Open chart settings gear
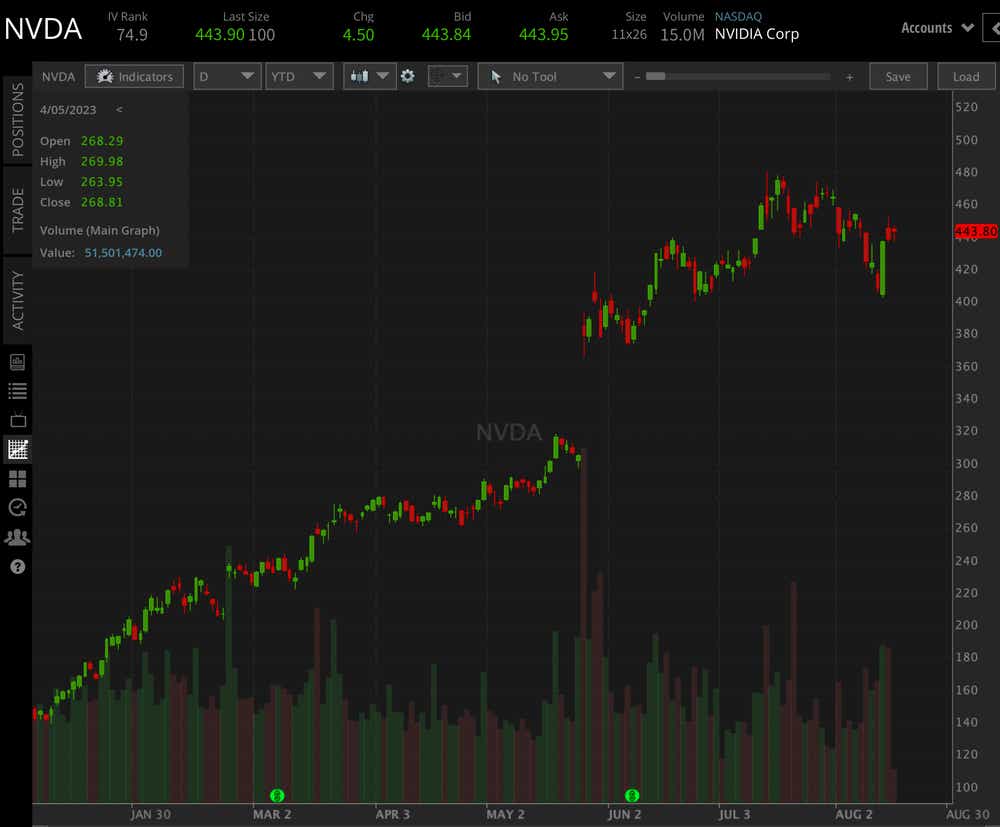This screenshot has height=827, width=1000. 408,77
